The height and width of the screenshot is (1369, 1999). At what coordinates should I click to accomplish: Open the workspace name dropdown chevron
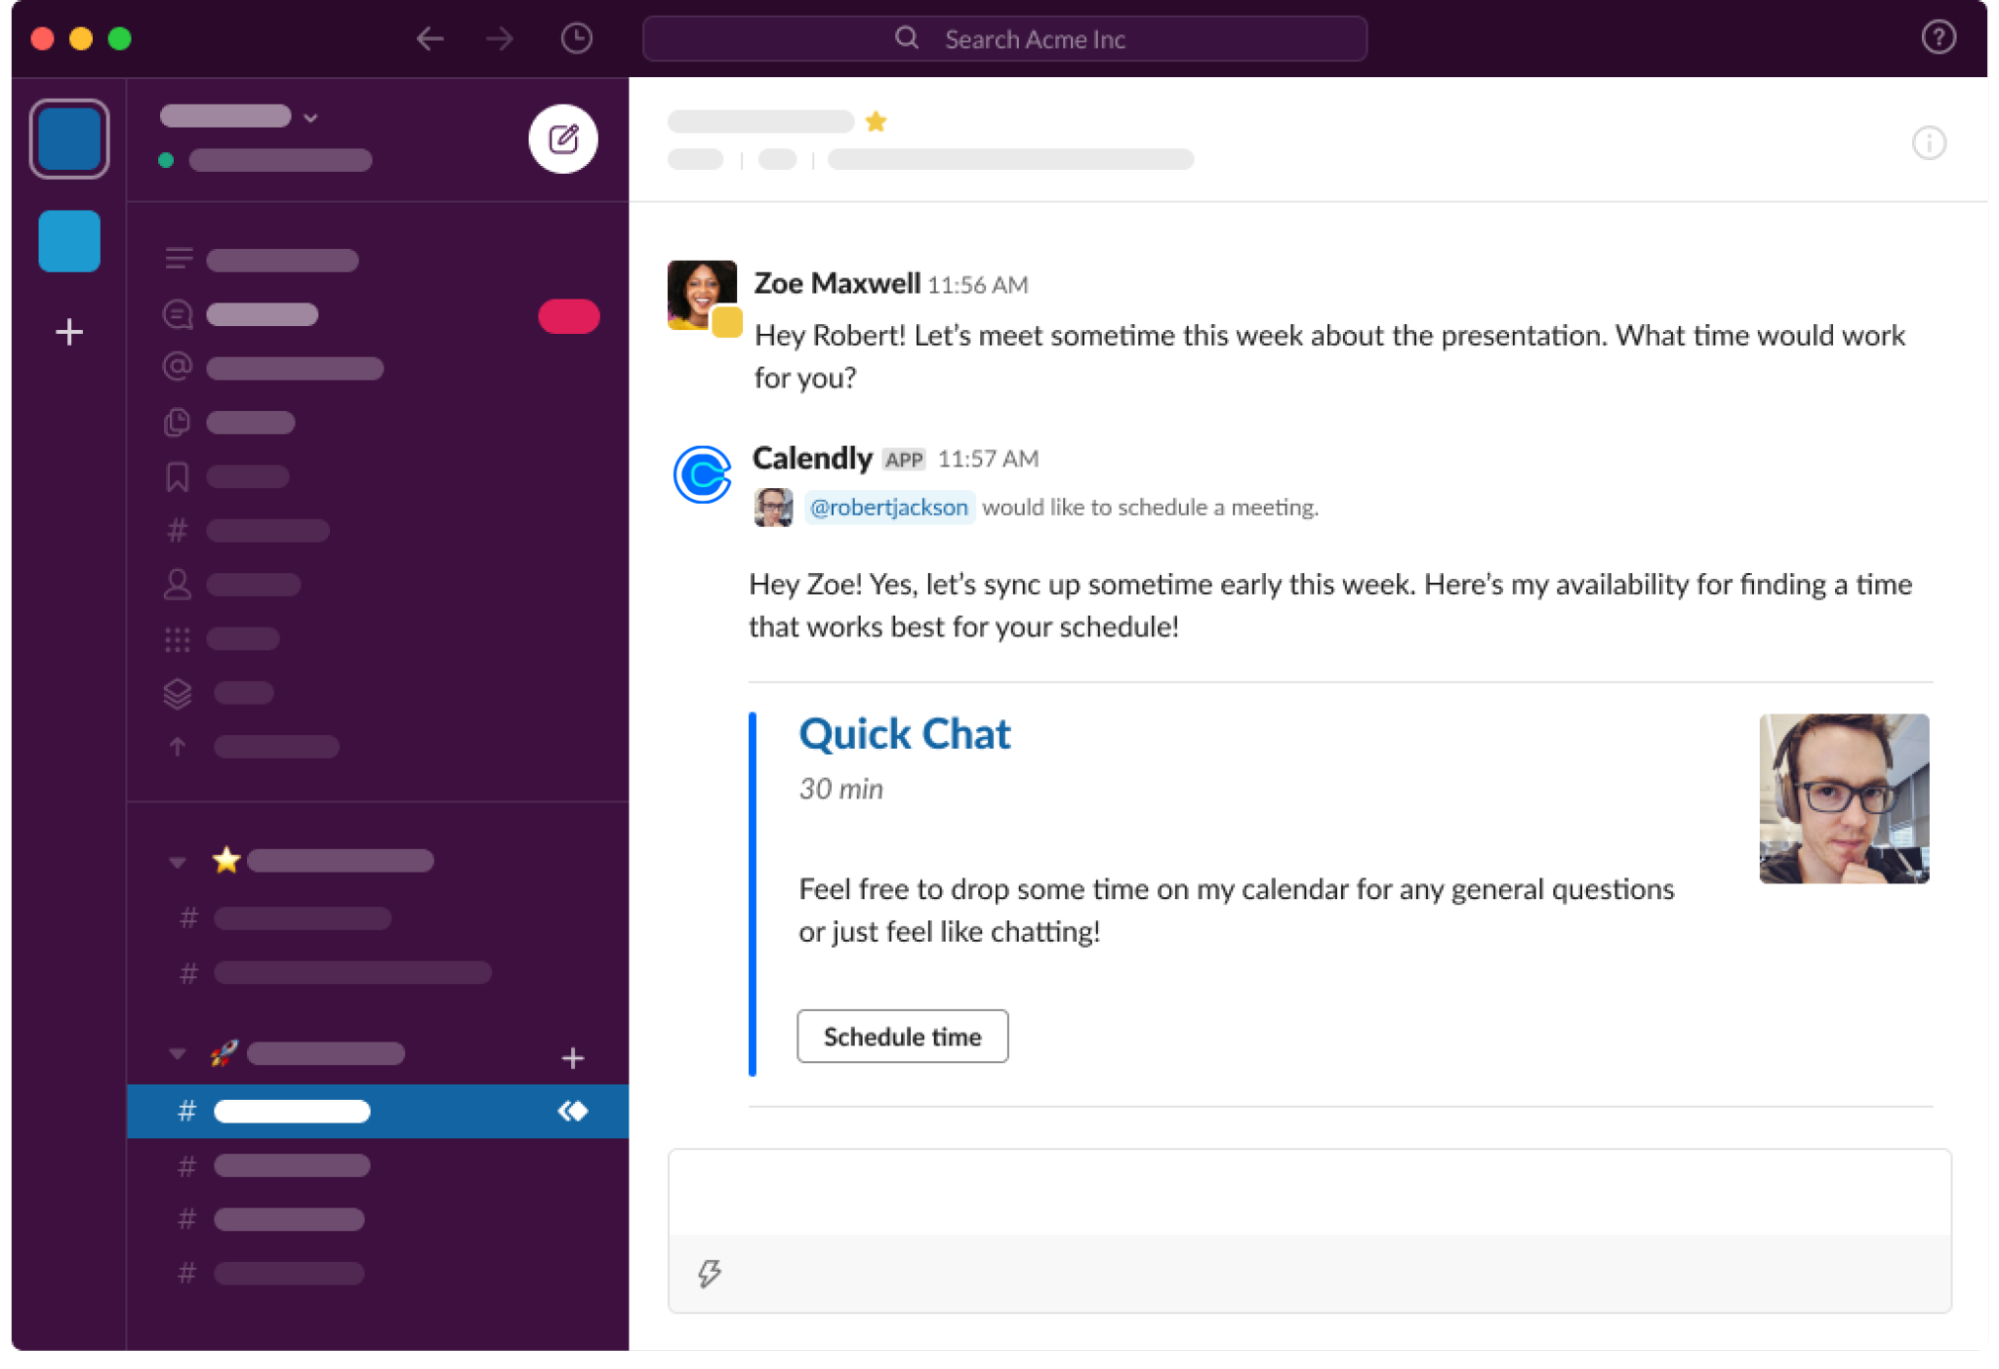[x=311, y=118]
